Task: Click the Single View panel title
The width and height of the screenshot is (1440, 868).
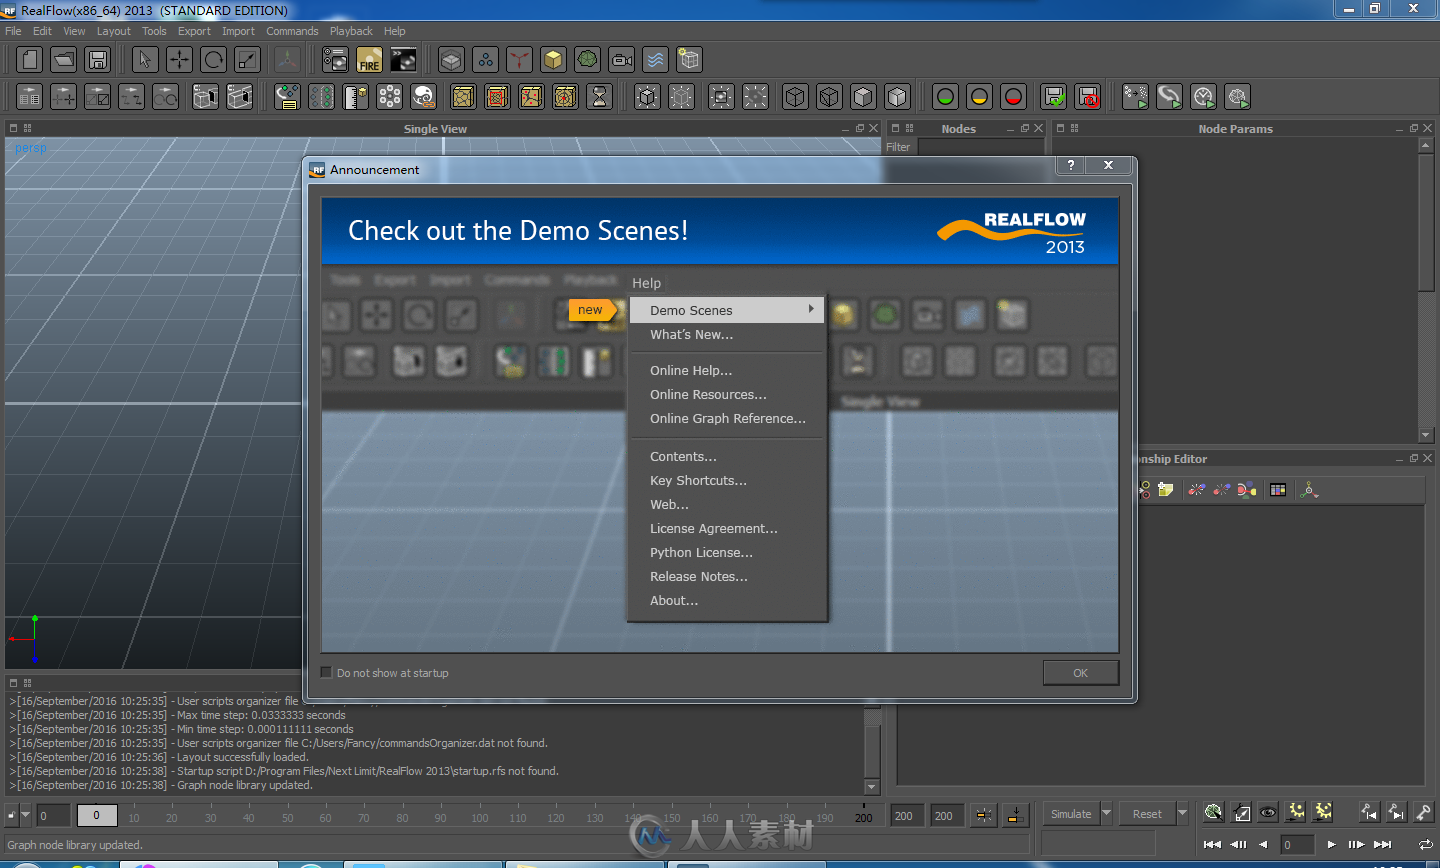Action: (x=435, y=129)
